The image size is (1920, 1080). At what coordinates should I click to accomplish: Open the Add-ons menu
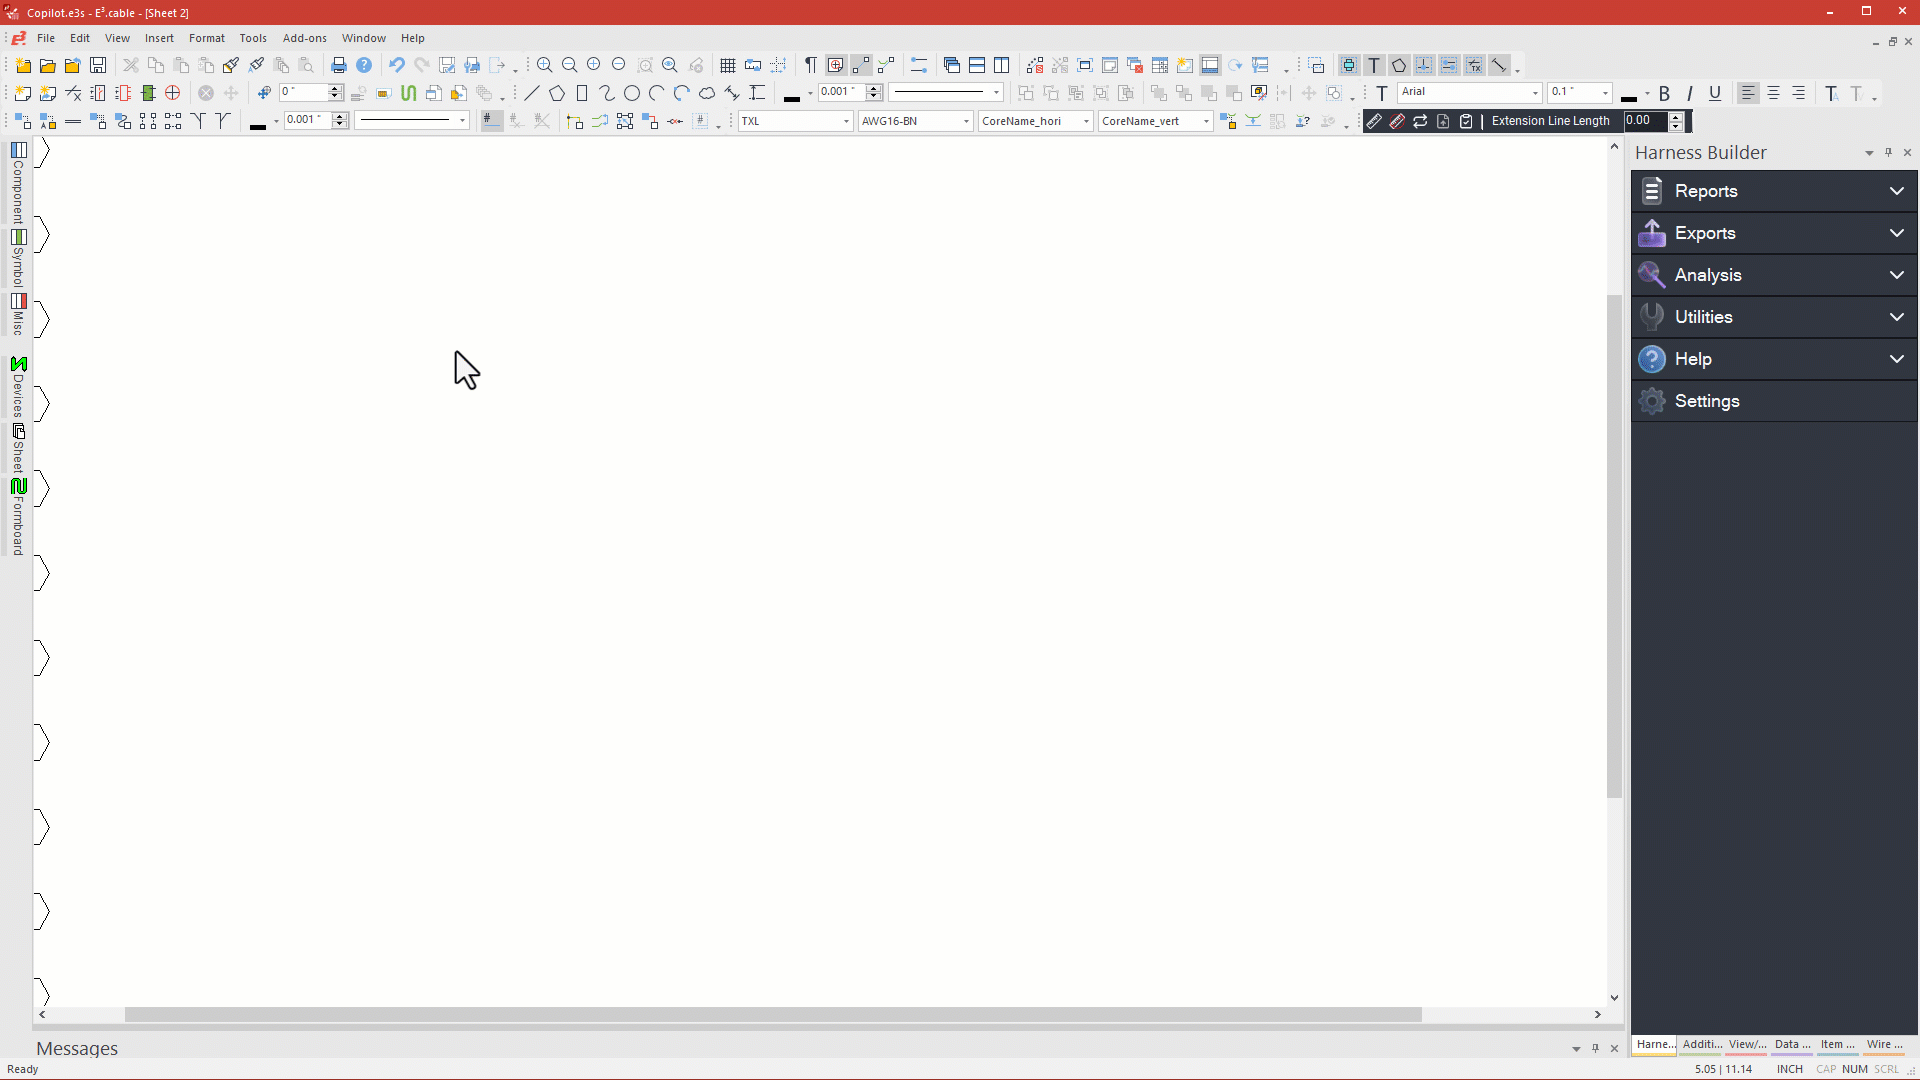click(x=304, y=38)
